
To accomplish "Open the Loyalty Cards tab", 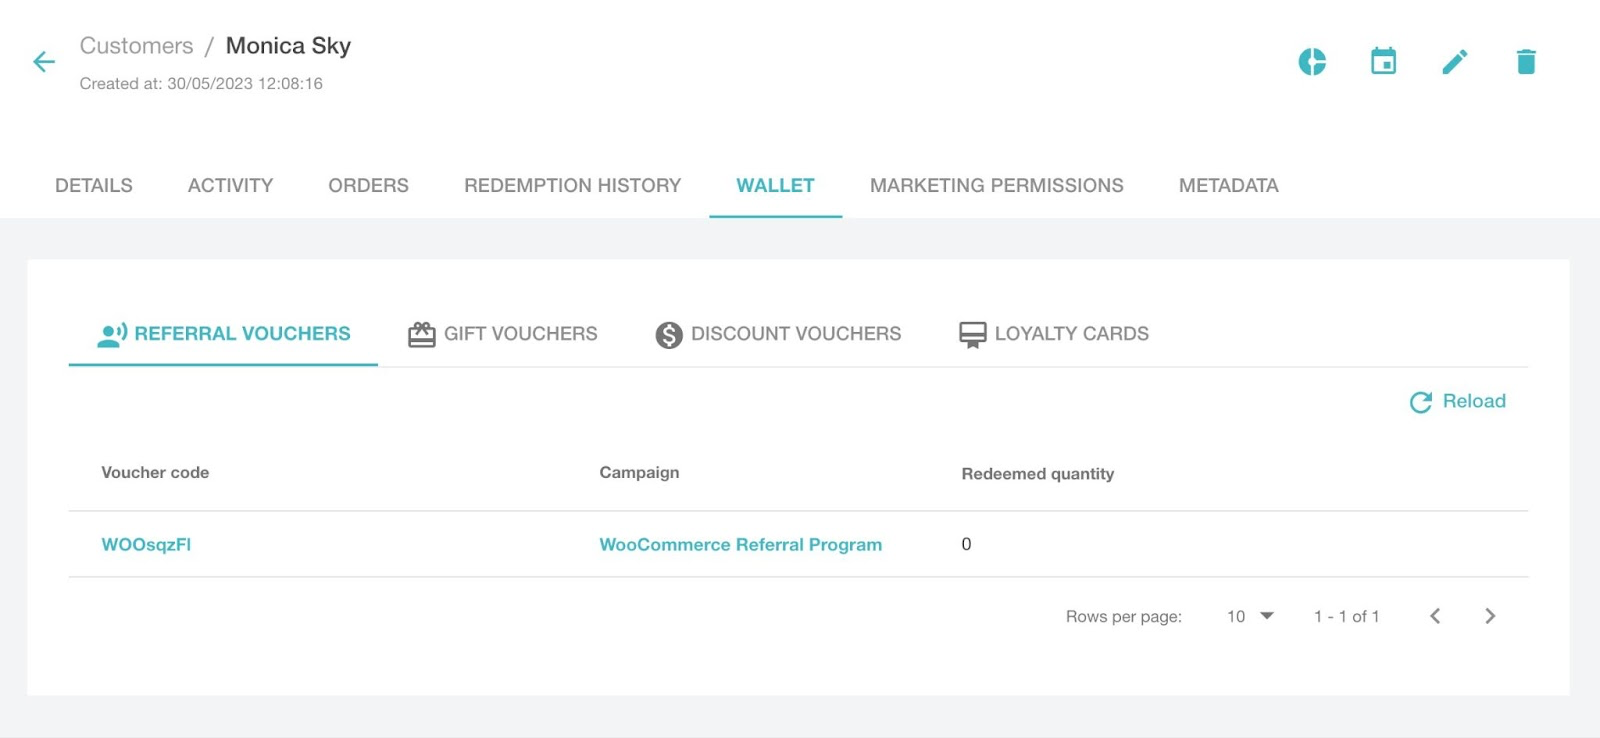I will pyautogui.click(x=1054, y=334).
